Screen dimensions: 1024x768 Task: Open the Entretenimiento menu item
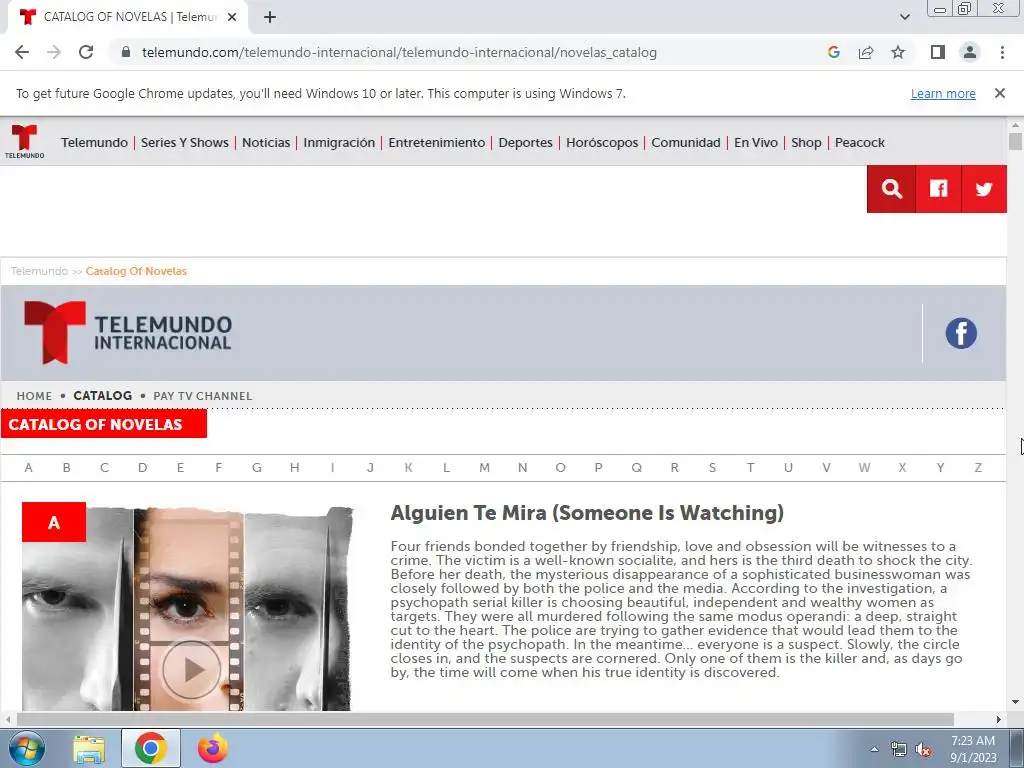click(437, 142)
